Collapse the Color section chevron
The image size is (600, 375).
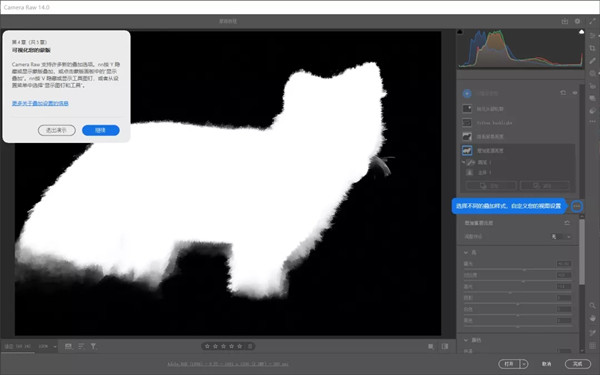[x=466, y=340]
